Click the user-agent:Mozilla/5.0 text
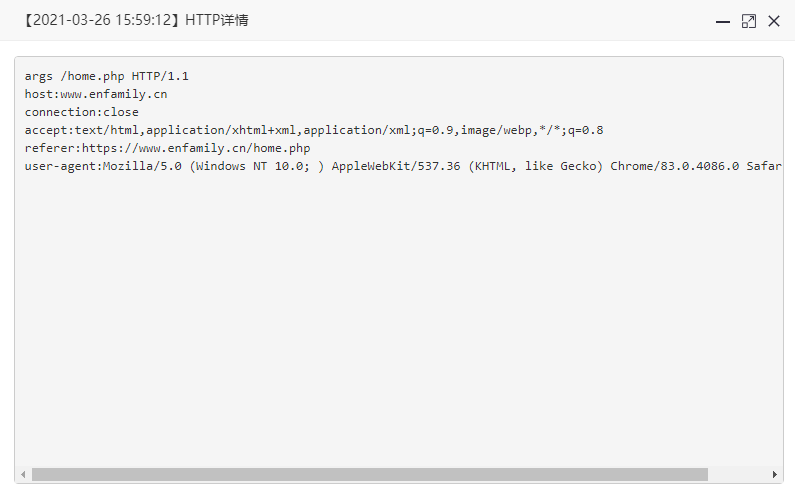795x496 pixels. 103,166
